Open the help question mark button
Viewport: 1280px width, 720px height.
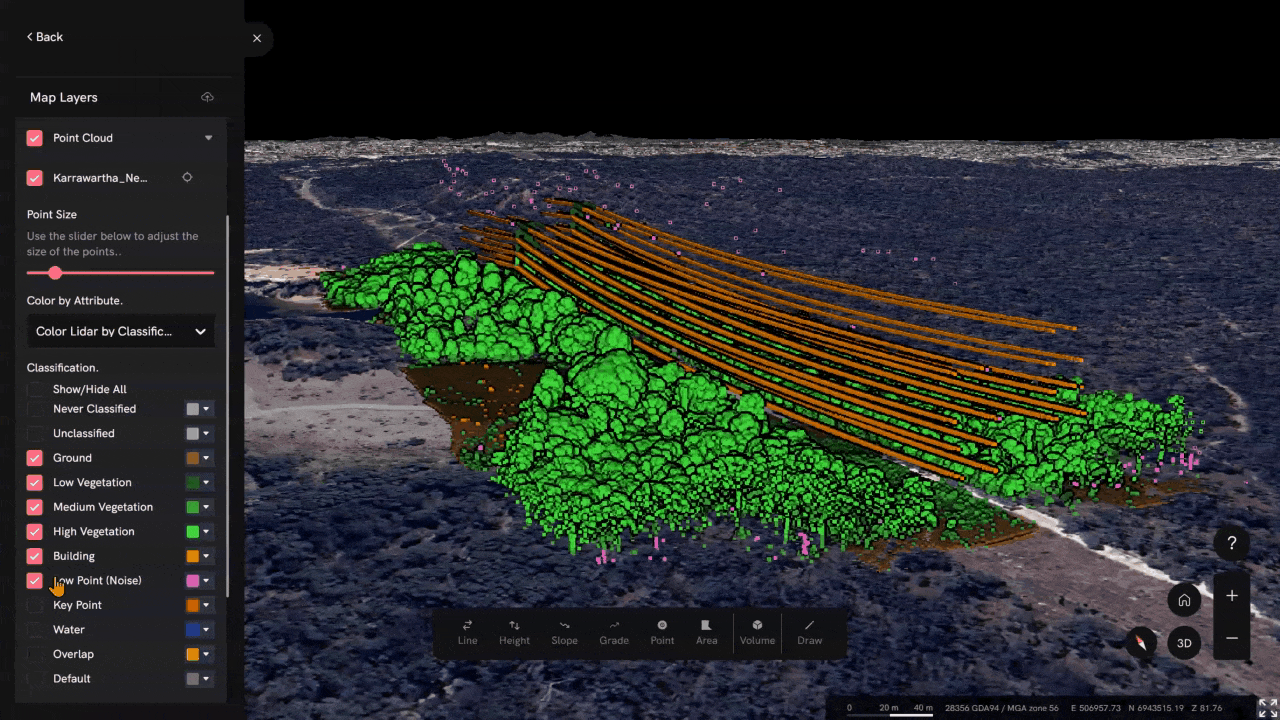point(1232,543)
